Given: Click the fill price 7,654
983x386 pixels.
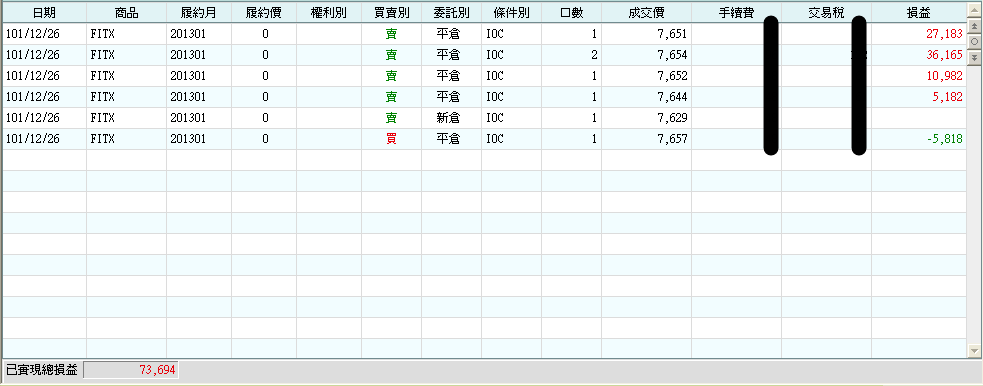Looking at the screenshot, I should point(673,55).
